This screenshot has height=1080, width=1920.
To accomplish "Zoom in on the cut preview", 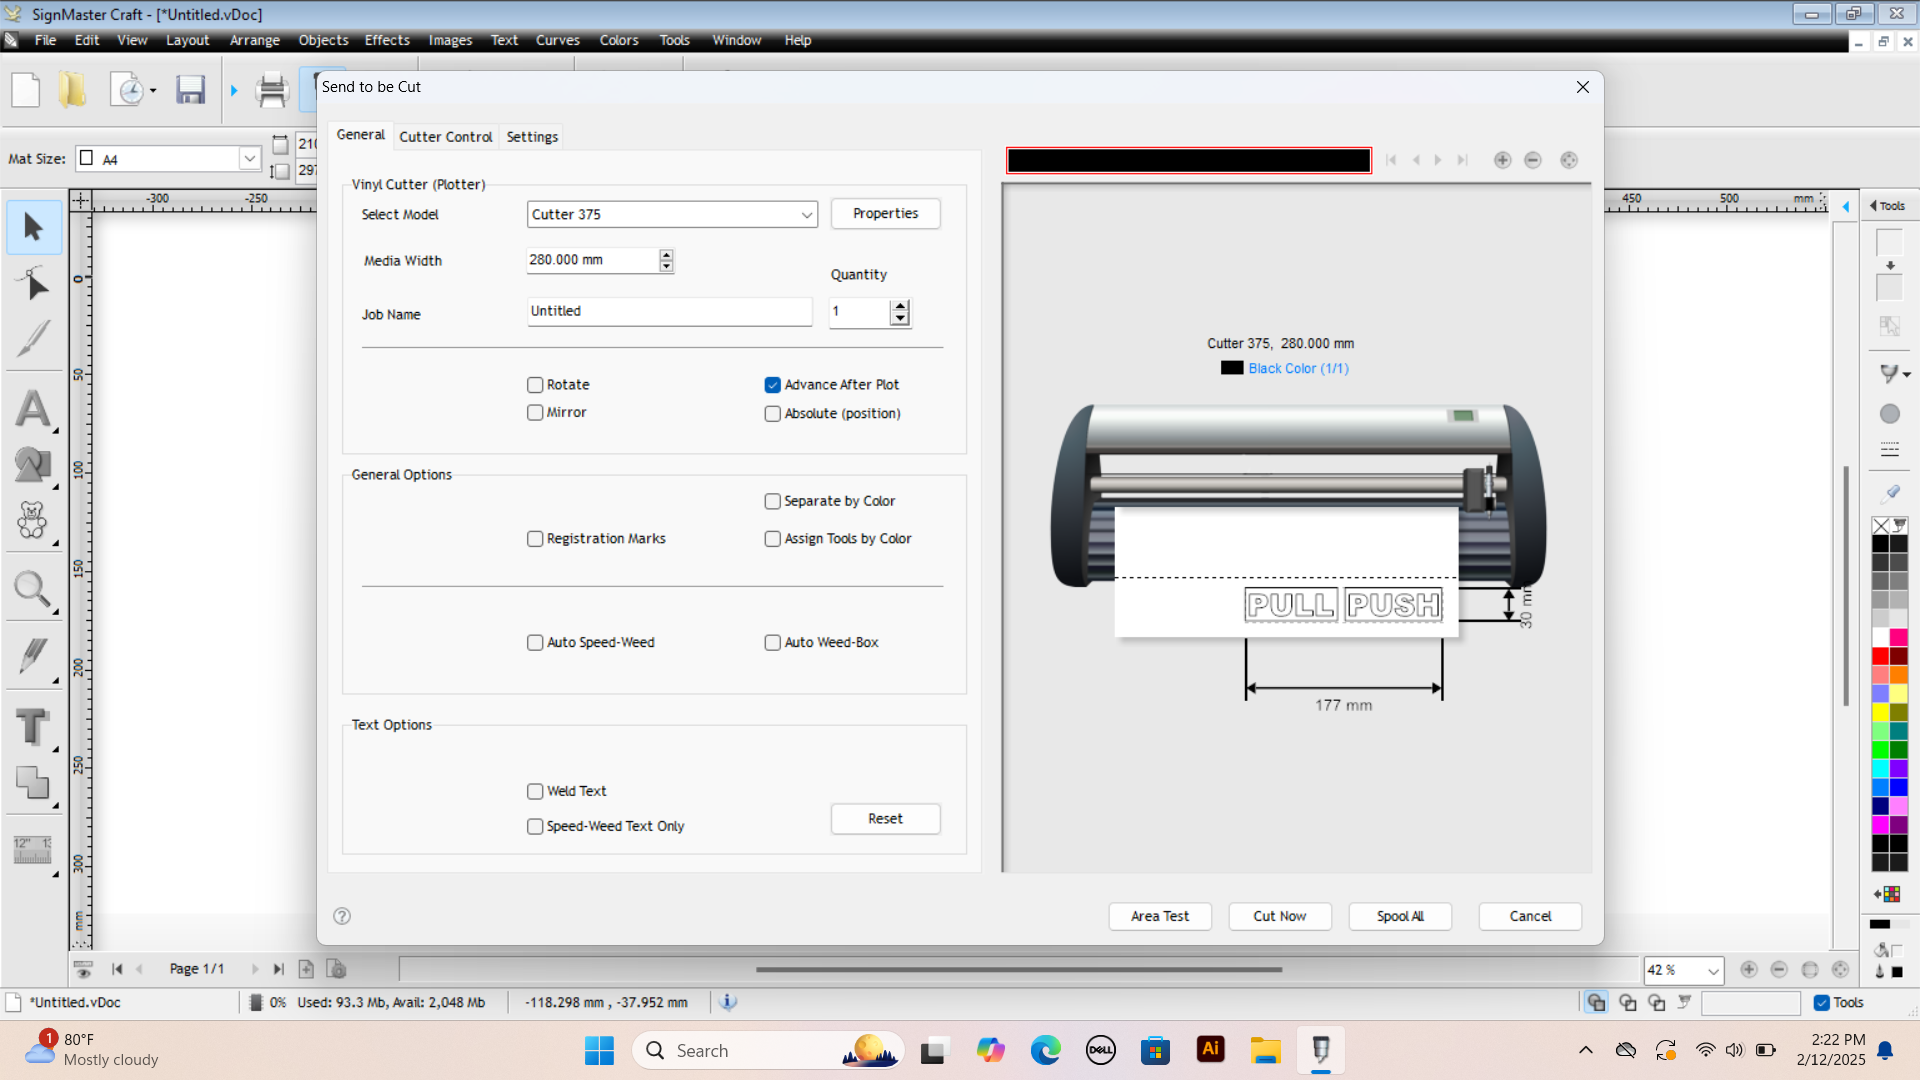I will [1502, 160].
